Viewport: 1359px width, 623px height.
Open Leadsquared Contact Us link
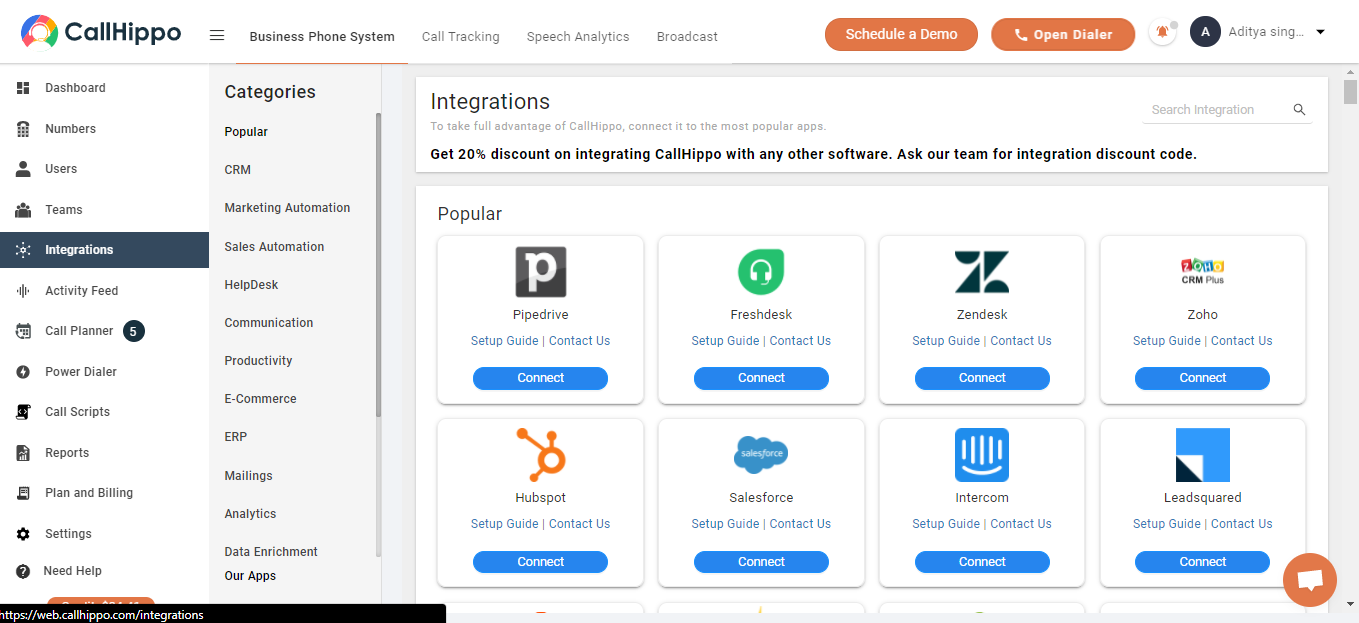coord(1242,524)
